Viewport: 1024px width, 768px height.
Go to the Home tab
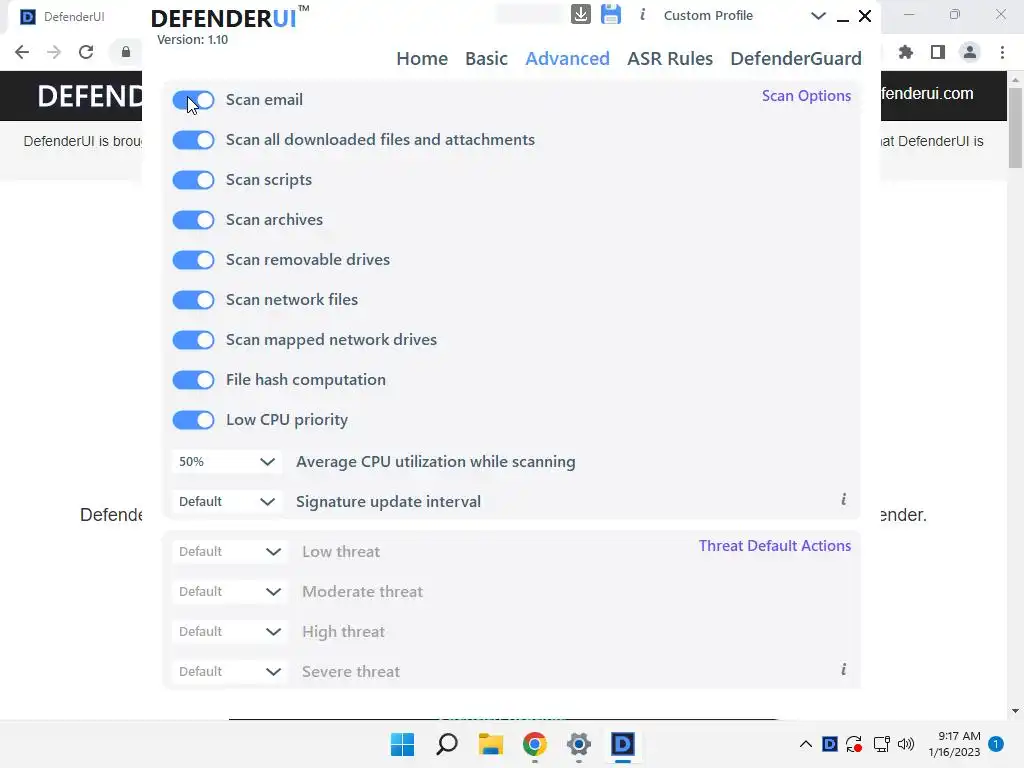[422, 59]
